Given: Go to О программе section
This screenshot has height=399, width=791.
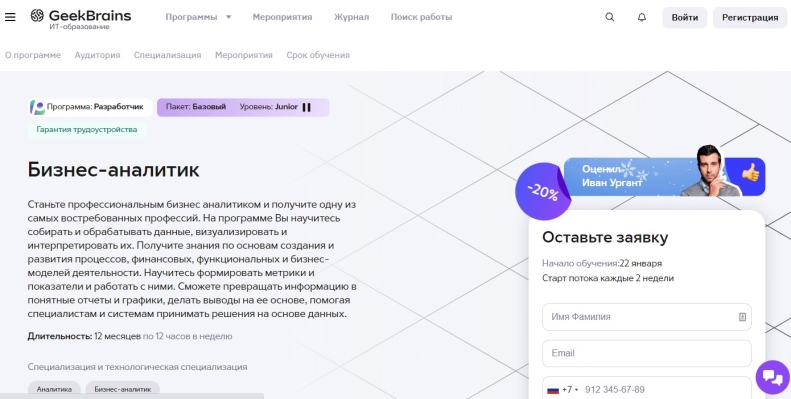Looking at the screenshot, I should pos(33,55).
